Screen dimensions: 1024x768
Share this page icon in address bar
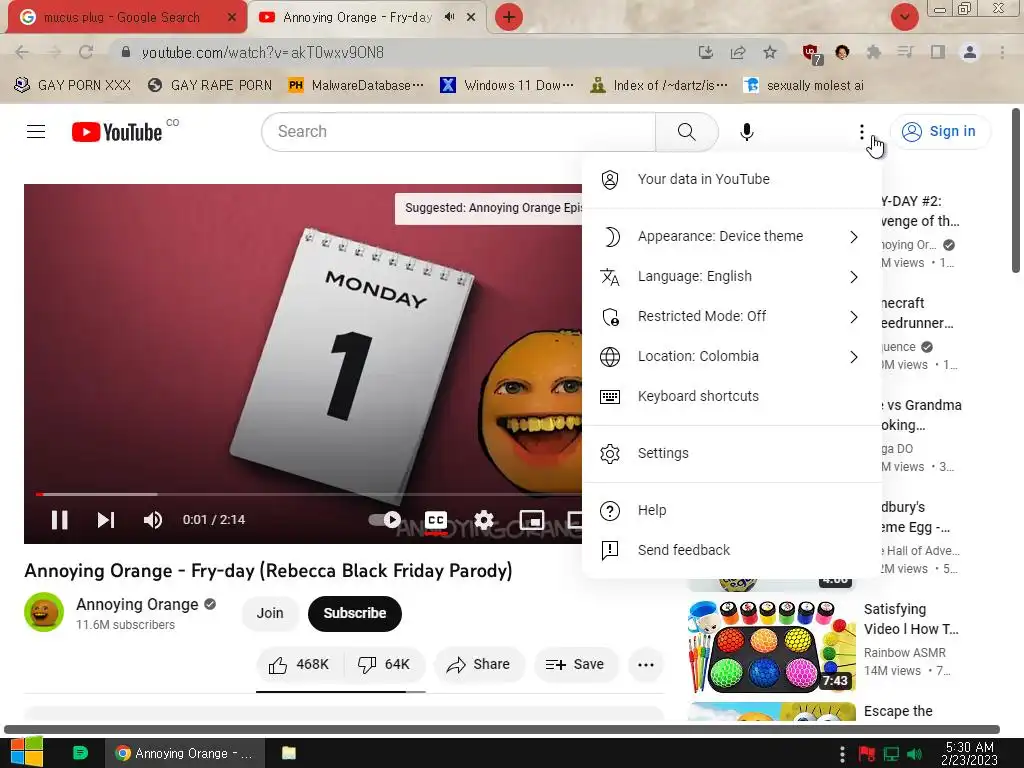738,52
